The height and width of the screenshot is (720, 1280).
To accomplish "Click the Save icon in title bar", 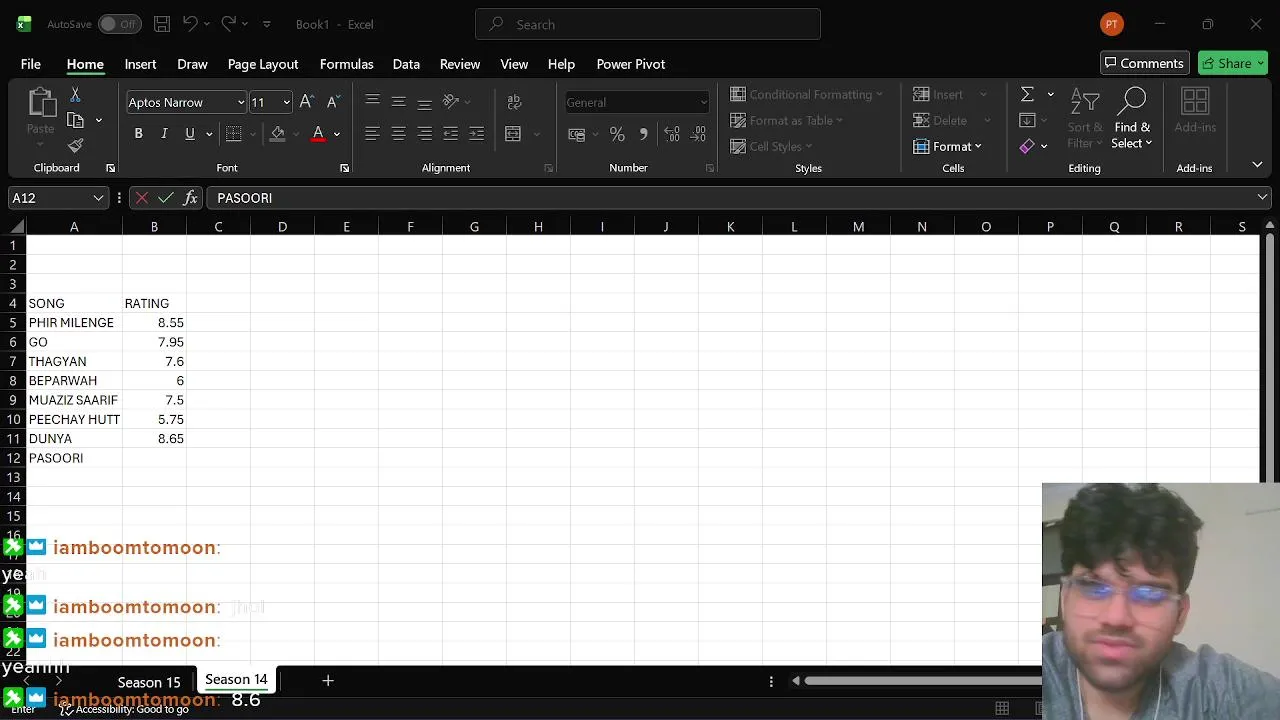I will (x=161, y=24).
